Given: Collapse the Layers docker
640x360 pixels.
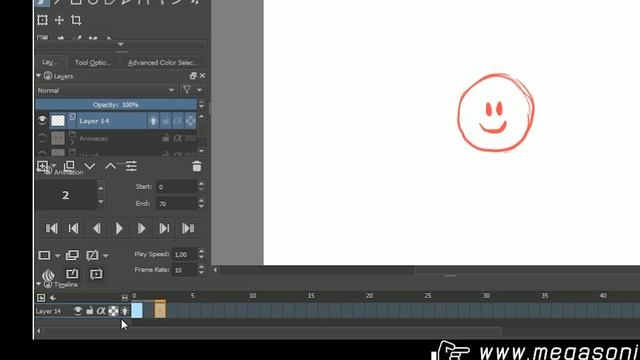Looking at the screenshot, I should tap(38, 76).
